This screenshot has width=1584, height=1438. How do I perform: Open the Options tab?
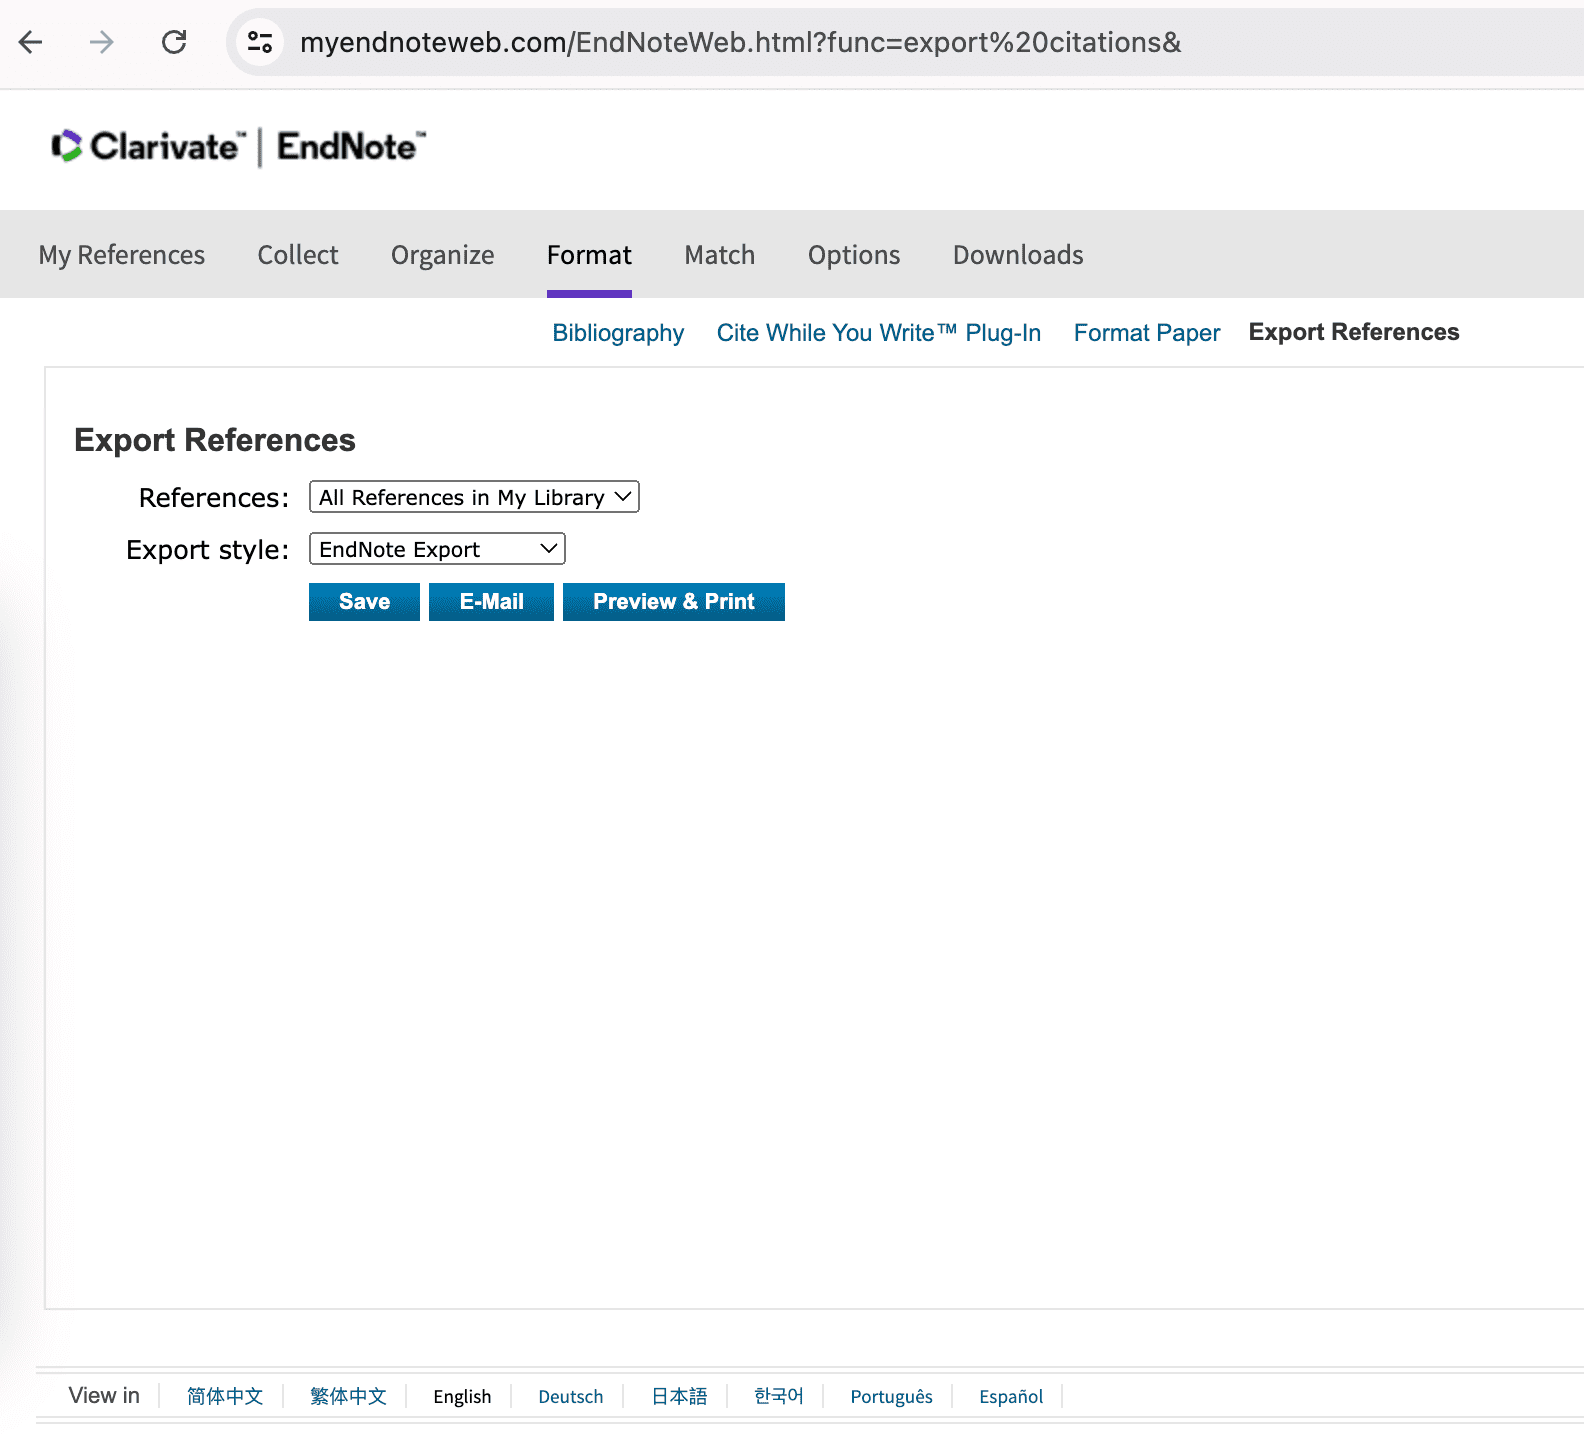854,255
